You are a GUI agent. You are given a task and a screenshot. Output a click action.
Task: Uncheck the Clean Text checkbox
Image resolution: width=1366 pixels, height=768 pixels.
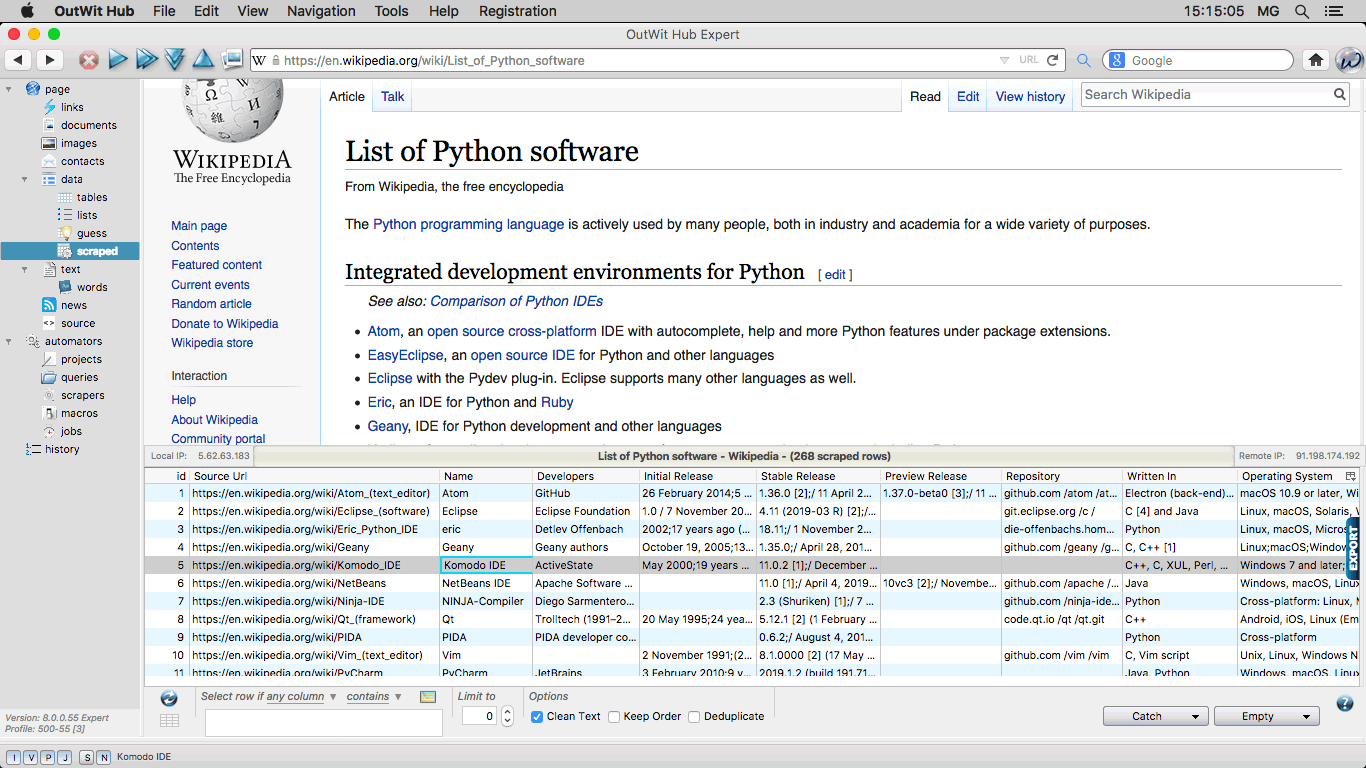click(x=537, y=716)
